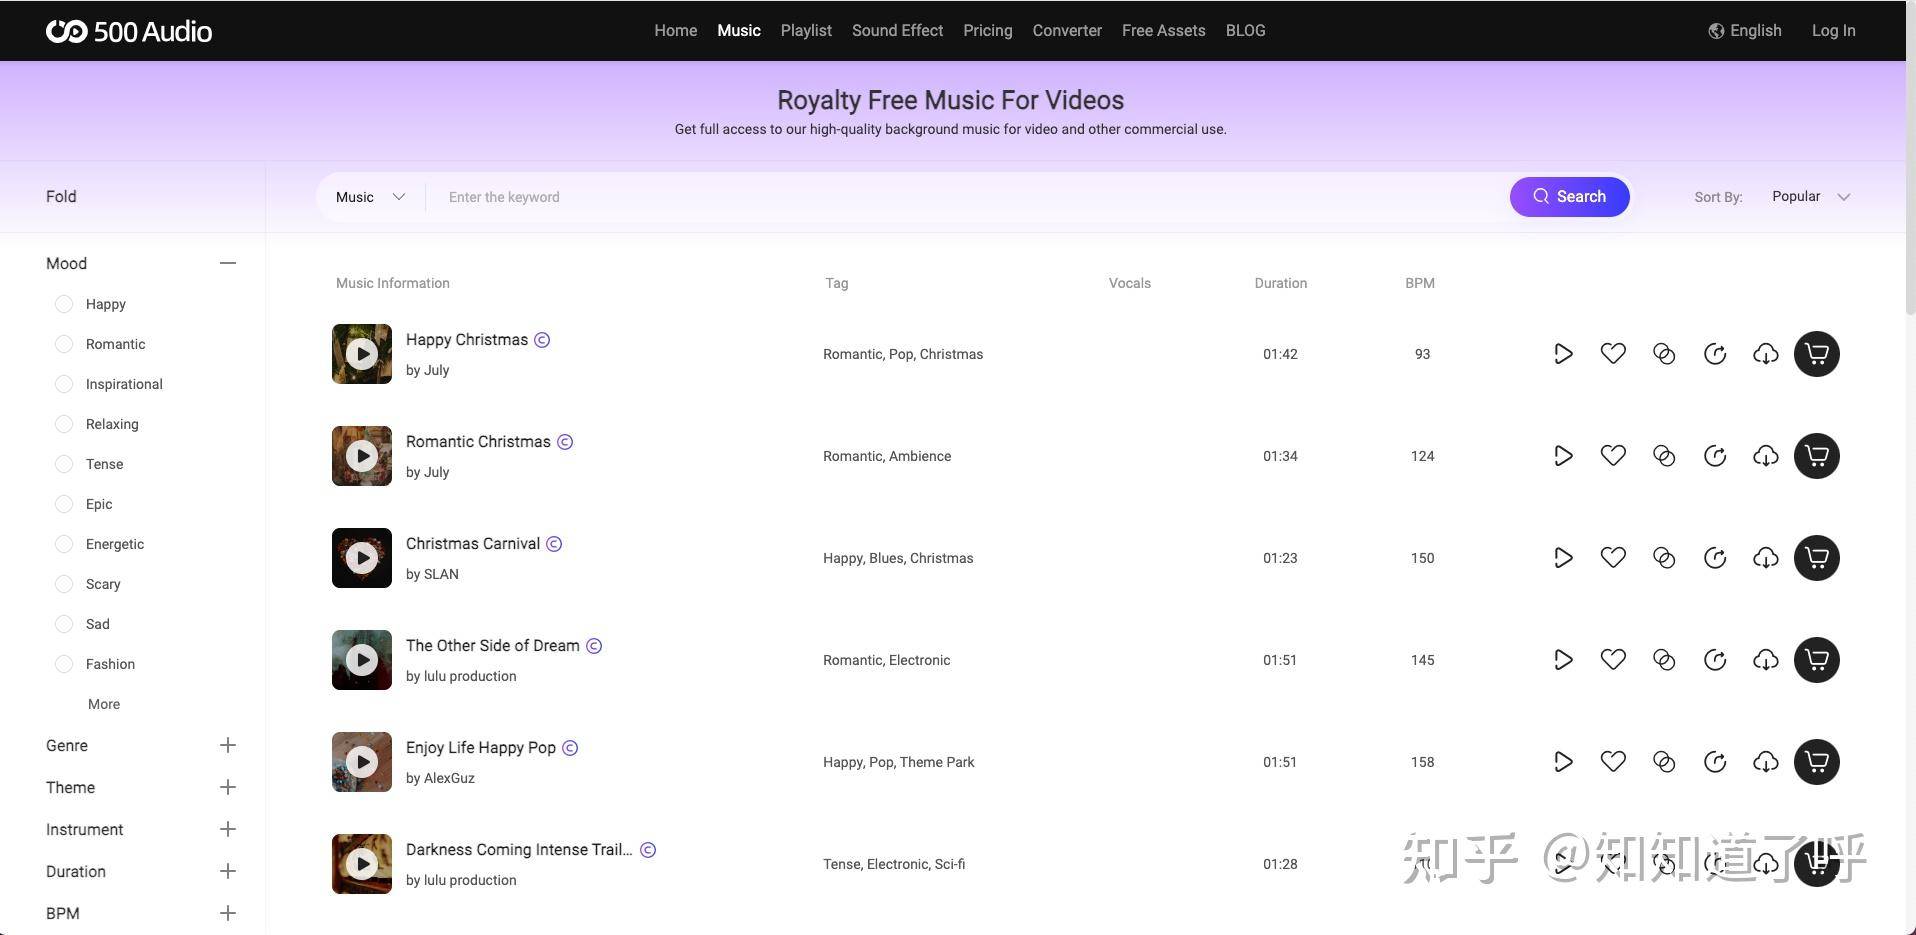
Task: Download The Other Side of Dream
Action: 1766,660
